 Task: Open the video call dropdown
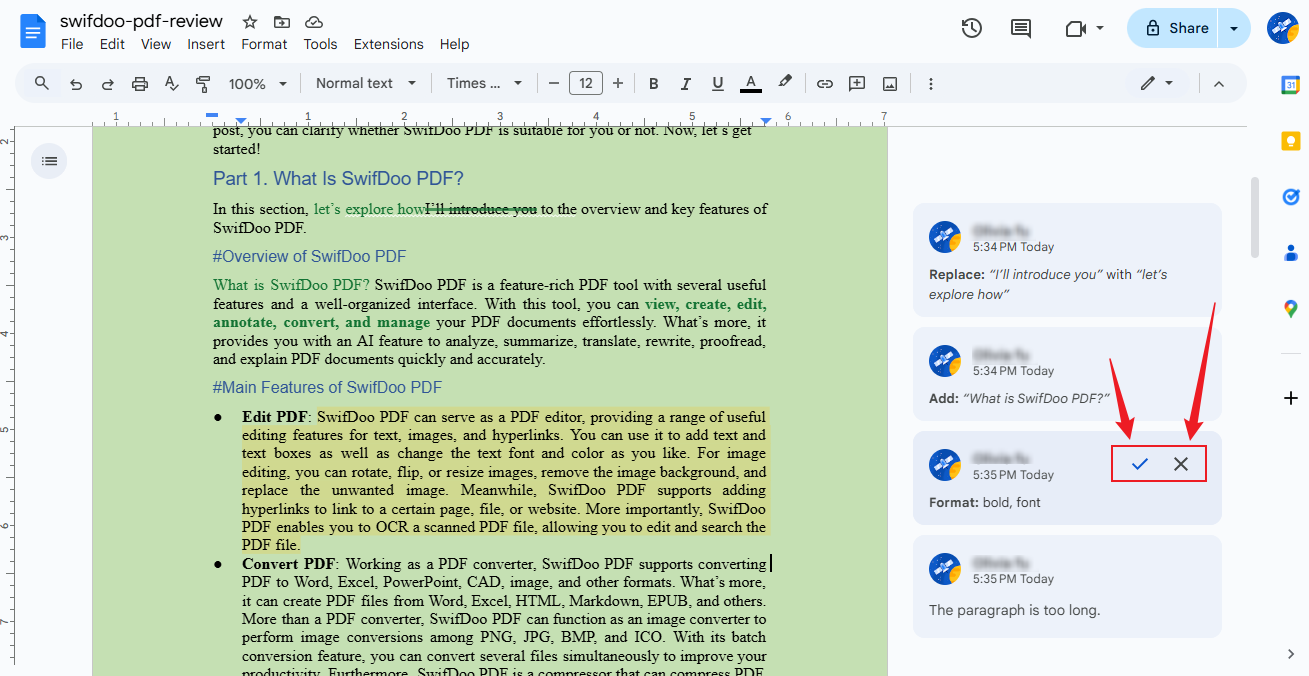click(x=1084, y=28)
